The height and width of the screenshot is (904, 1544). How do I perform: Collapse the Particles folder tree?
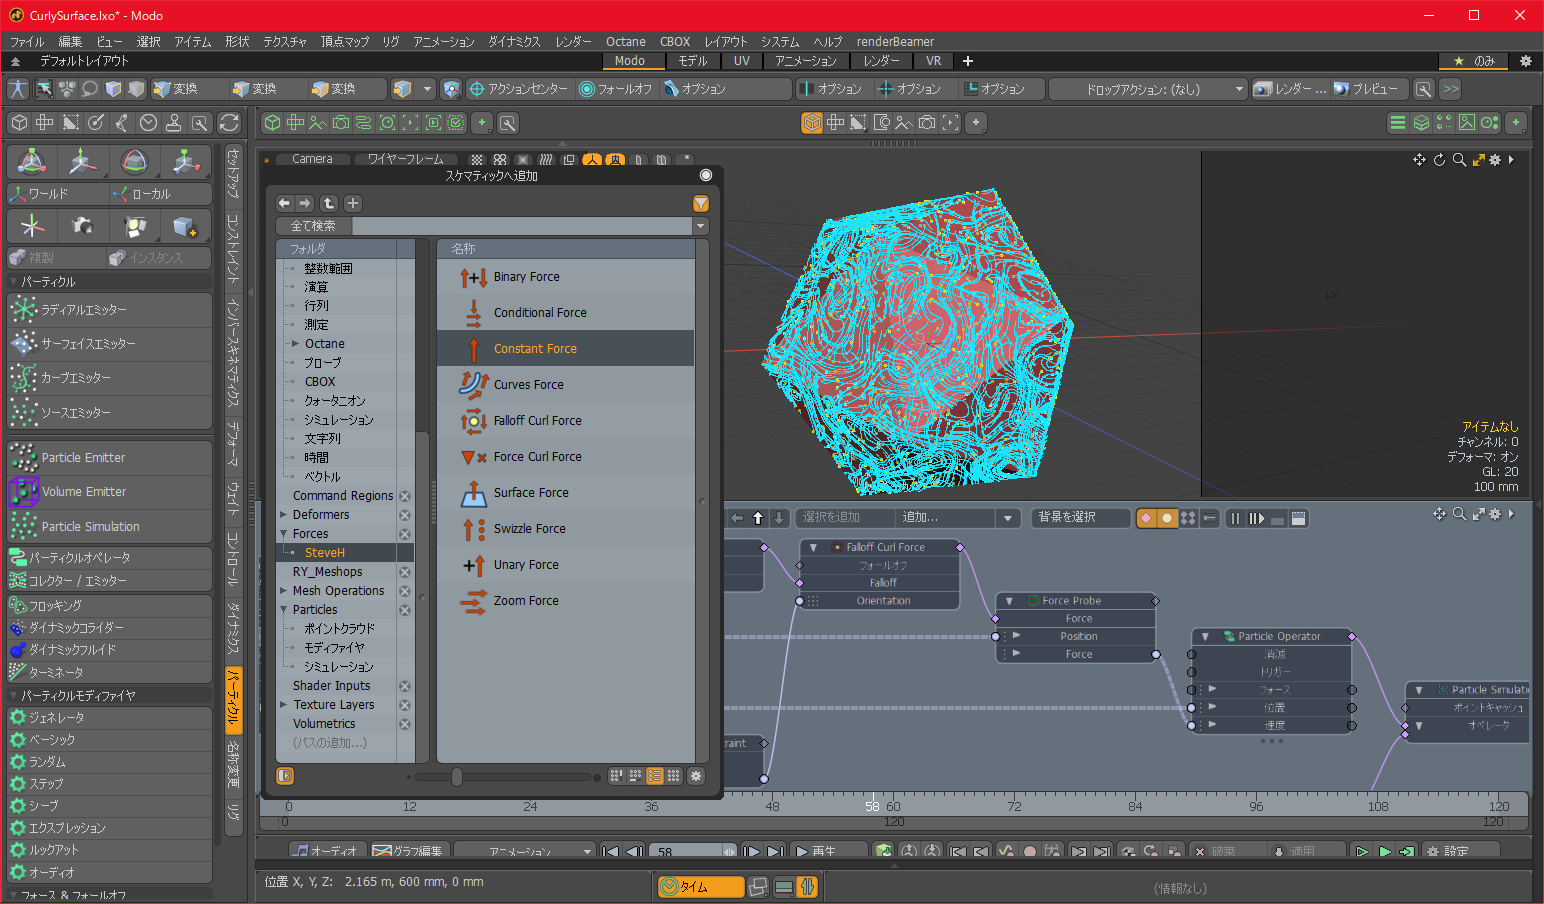pos(284,610)
